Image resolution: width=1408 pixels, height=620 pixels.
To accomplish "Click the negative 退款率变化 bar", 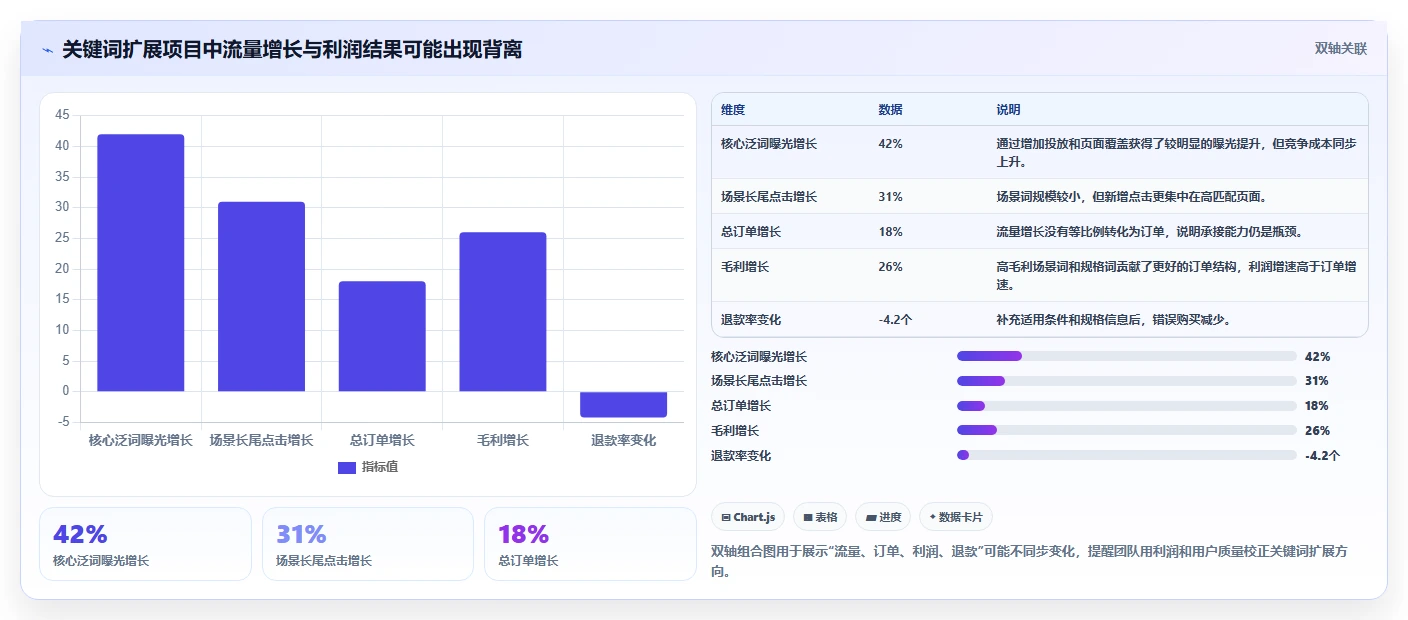I will pyautogui.click(x=623, y=404).
